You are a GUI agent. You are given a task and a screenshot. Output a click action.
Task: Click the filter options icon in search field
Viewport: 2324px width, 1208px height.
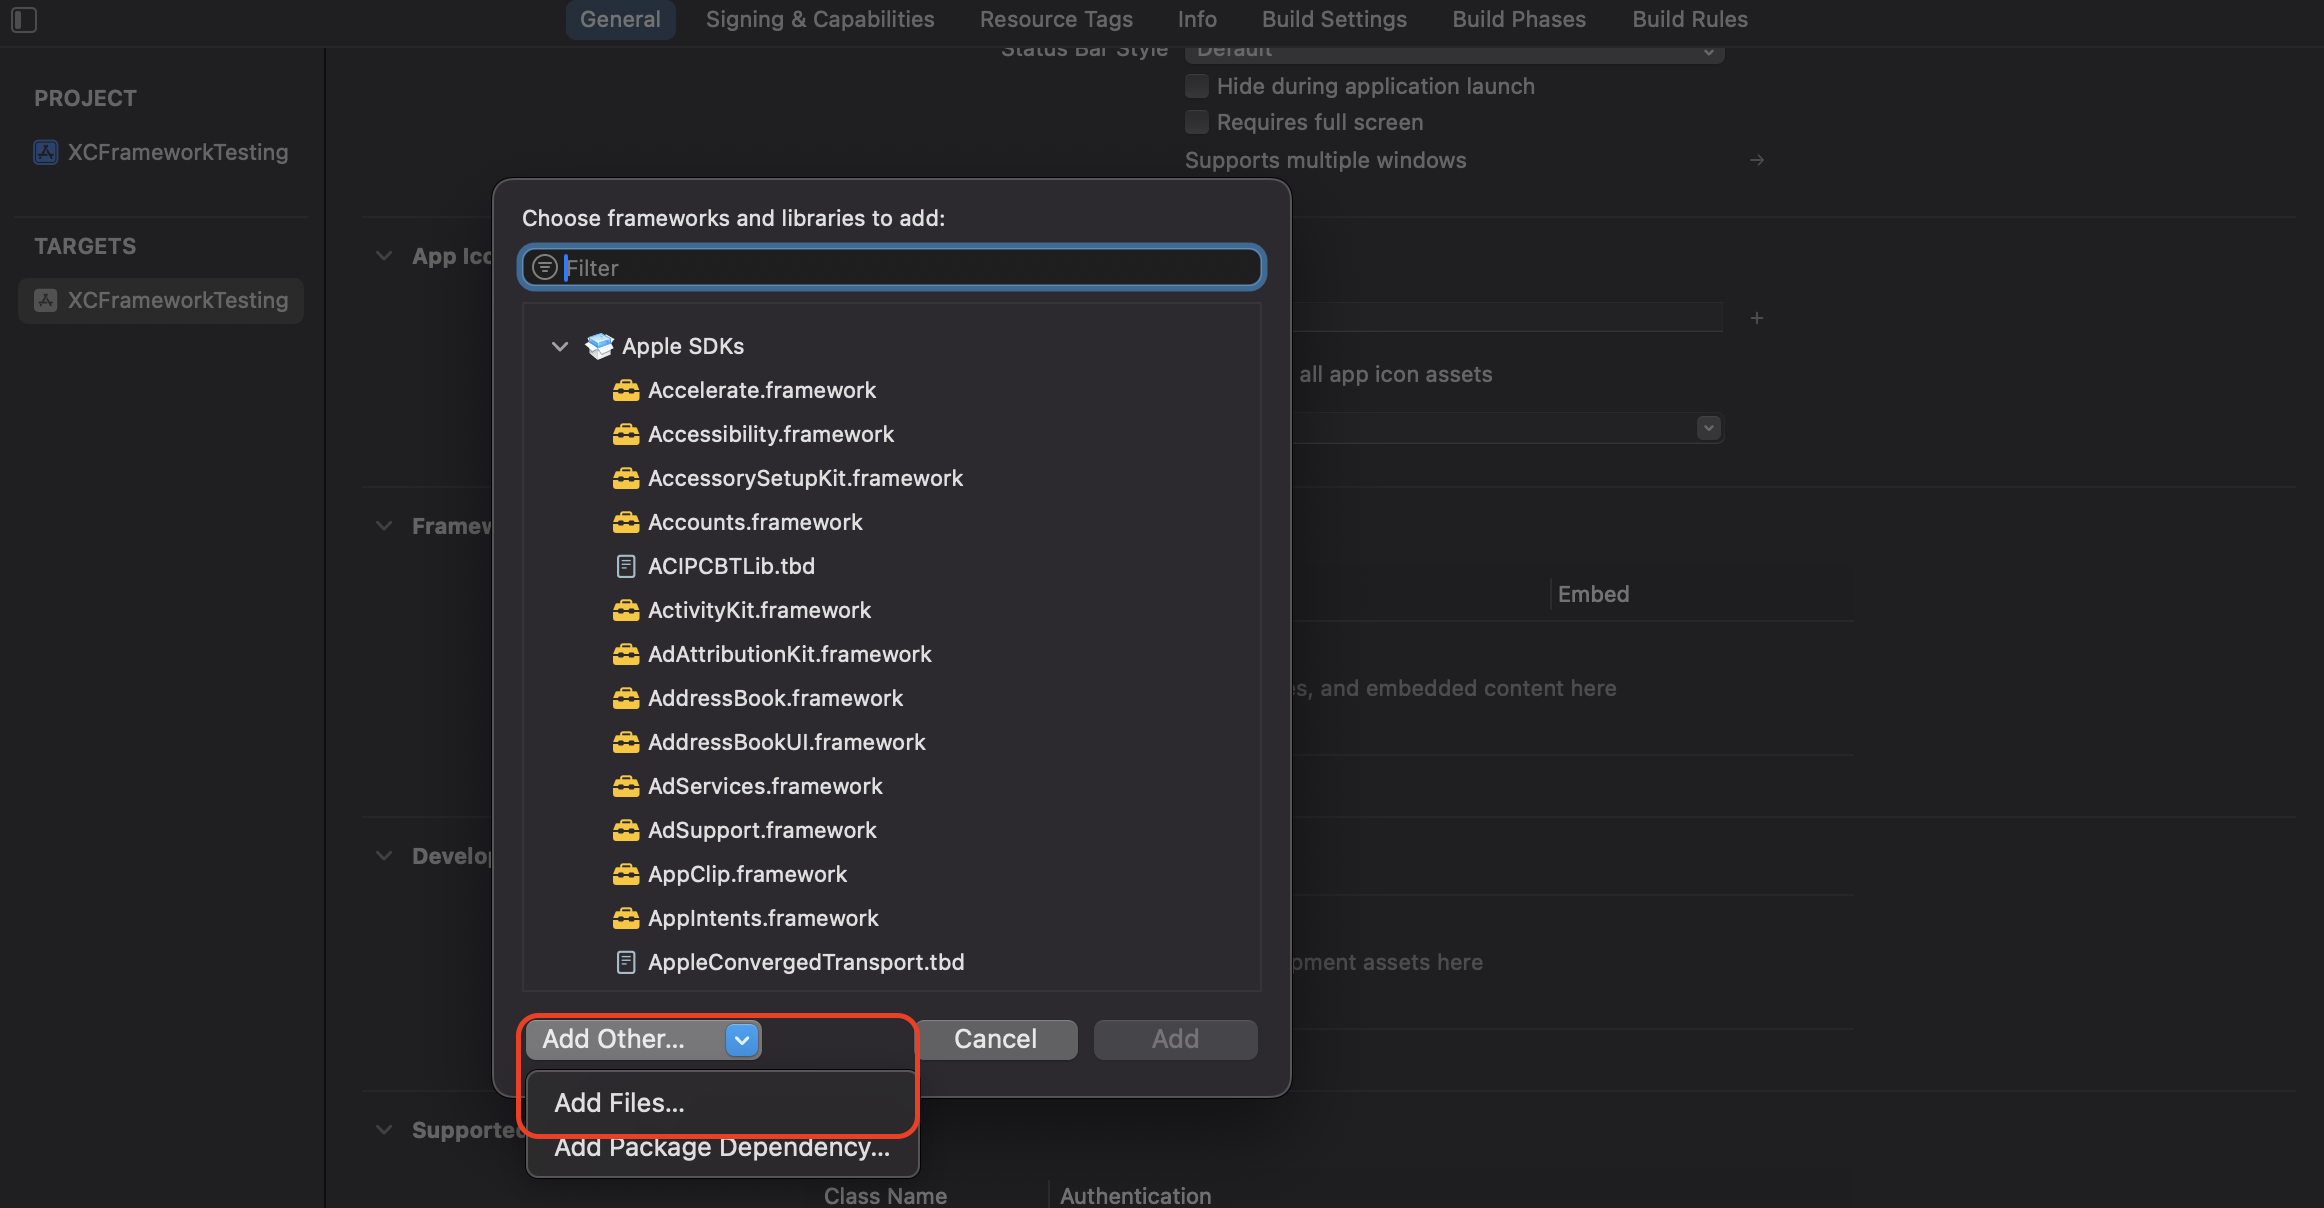coord(545,267)
